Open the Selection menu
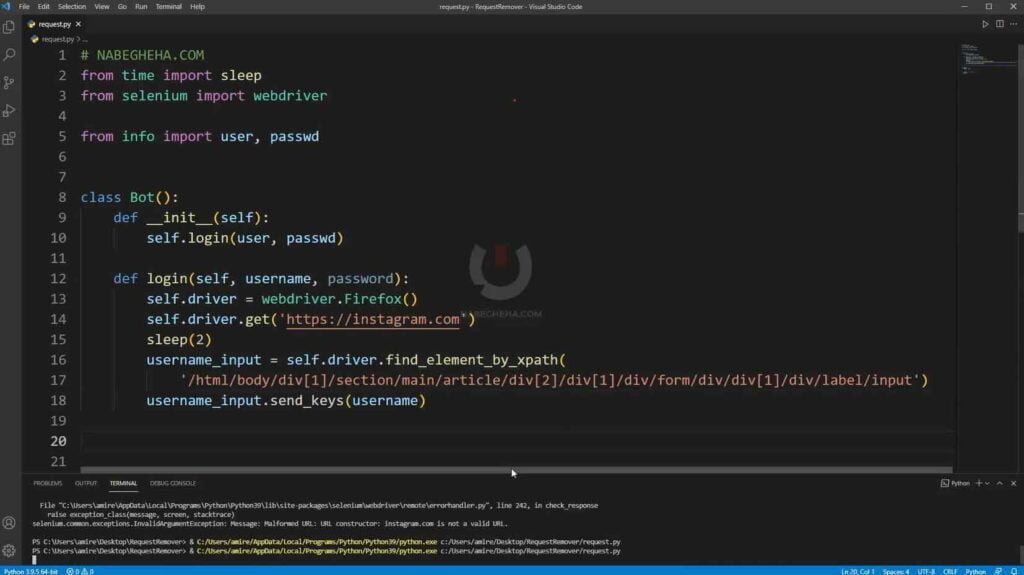The image size is (1024, 575). (72, 7)
